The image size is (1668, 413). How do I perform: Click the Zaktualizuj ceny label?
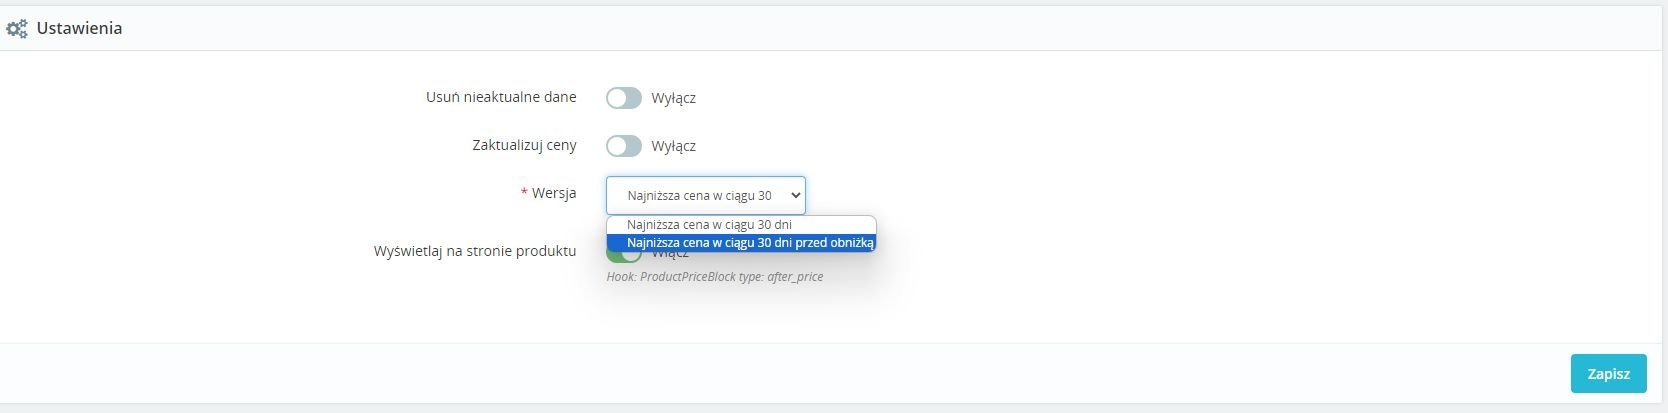pyautogui.click(x=524, y=145)
